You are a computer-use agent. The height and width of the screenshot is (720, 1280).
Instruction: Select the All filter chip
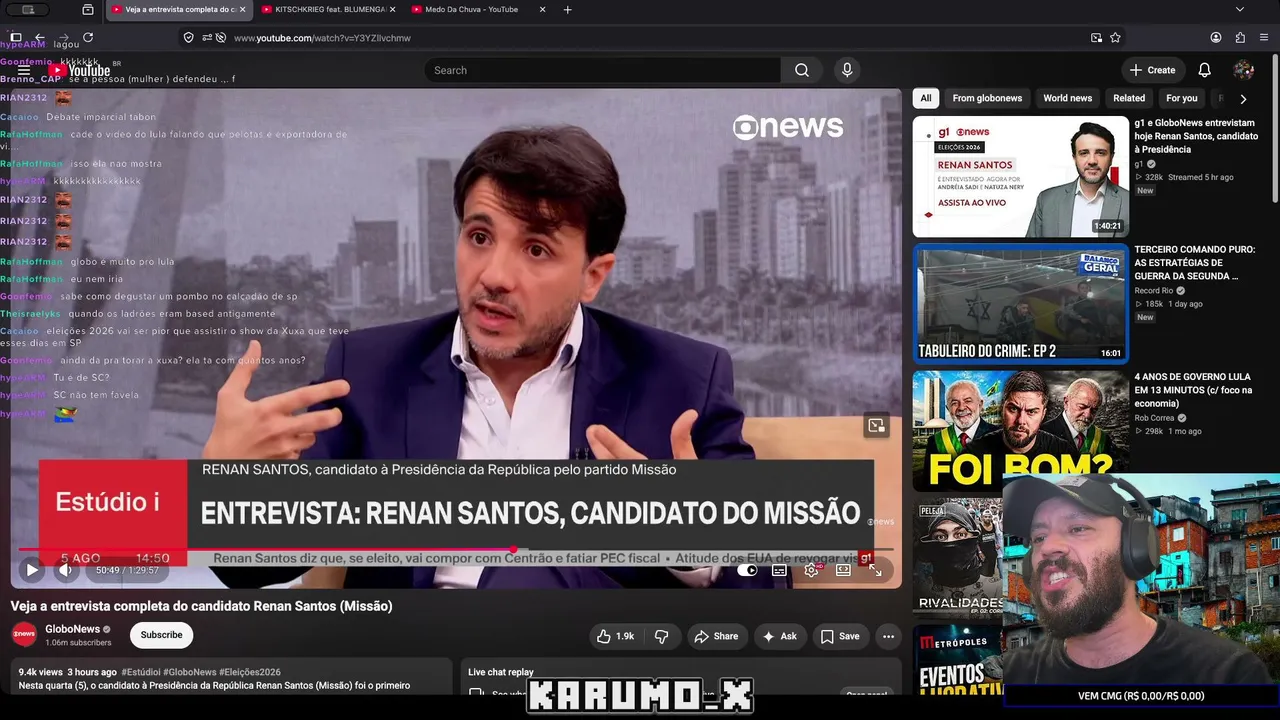926,98
